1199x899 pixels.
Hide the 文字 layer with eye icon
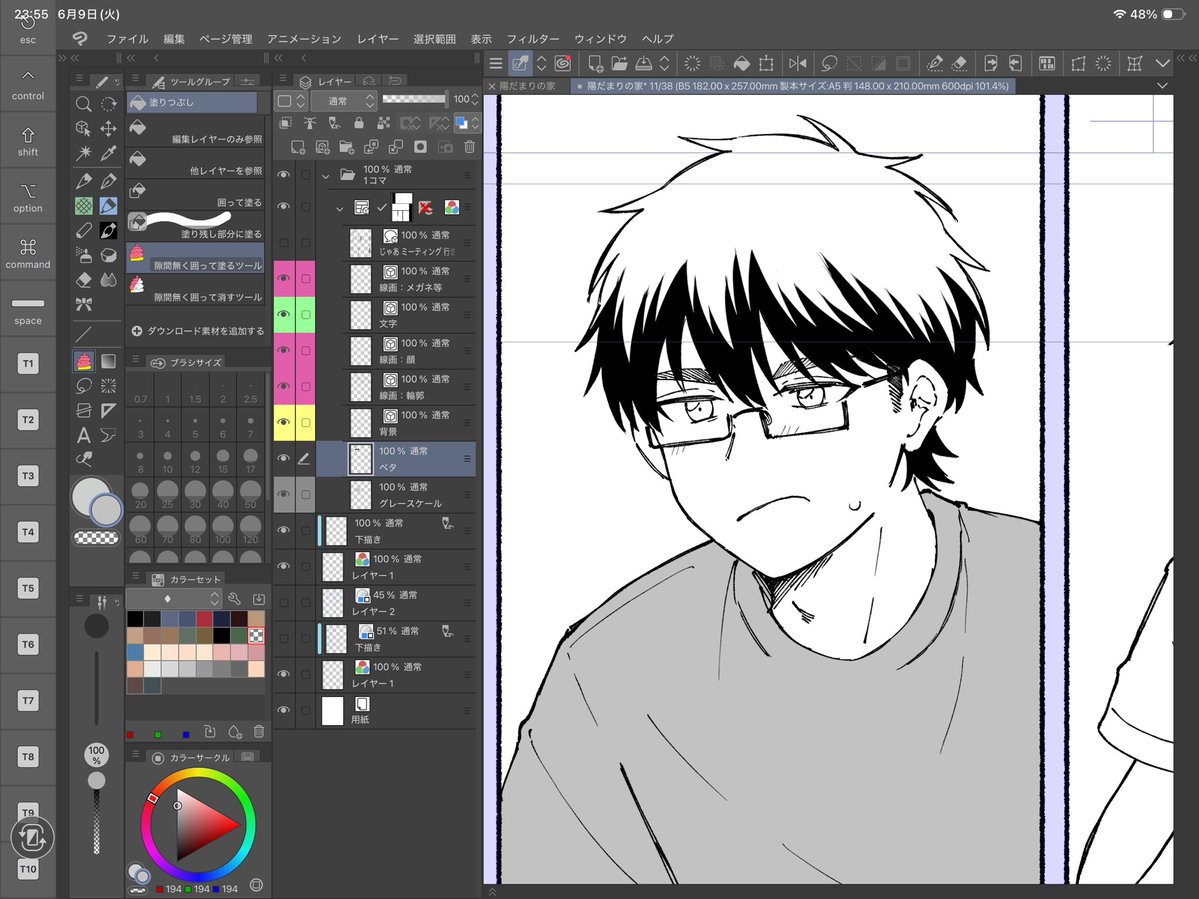[x=284, y=314]
